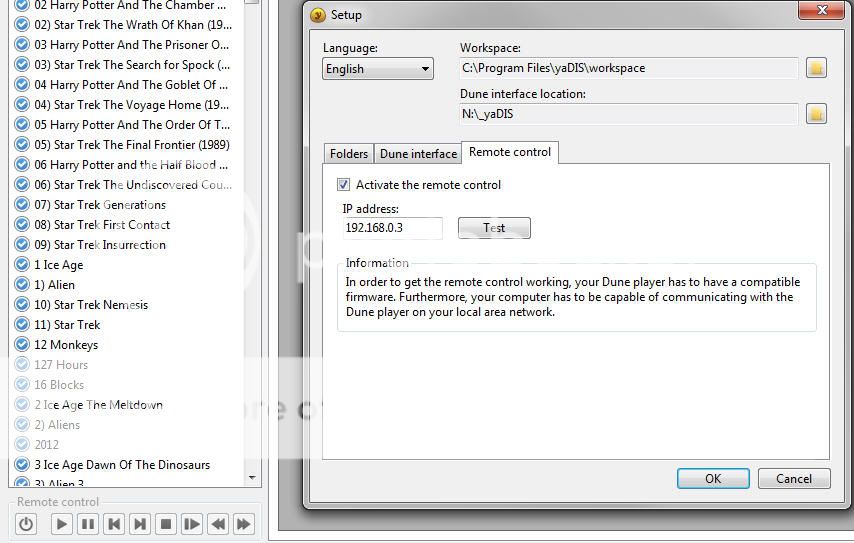Select the Remote control tab
Screen dimensions: 854x543
(x=510, y=152)
